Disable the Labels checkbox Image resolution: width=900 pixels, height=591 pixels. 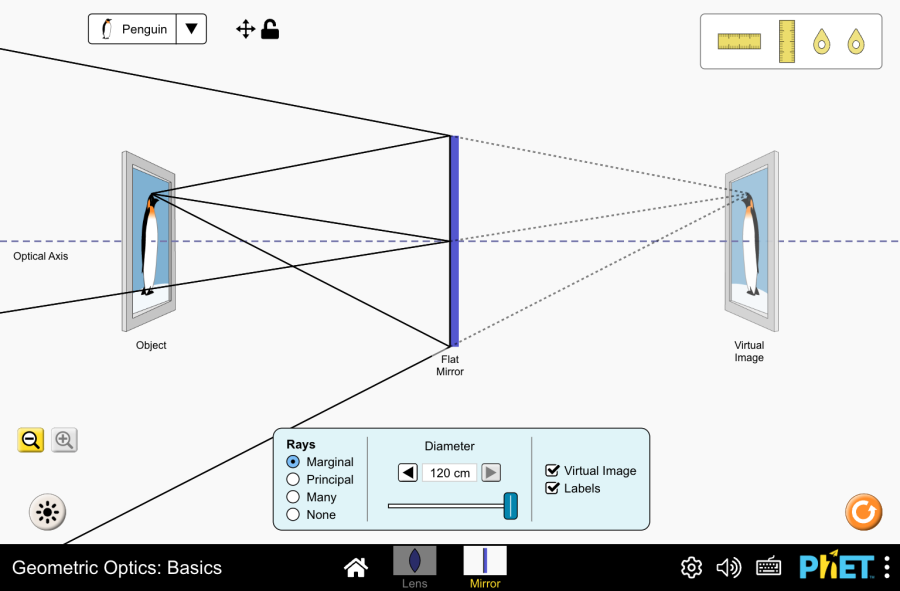click(x=552, y=488)
